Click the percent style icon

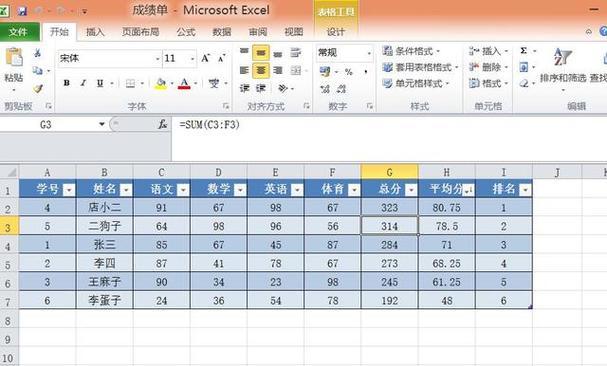pos(349,72)
